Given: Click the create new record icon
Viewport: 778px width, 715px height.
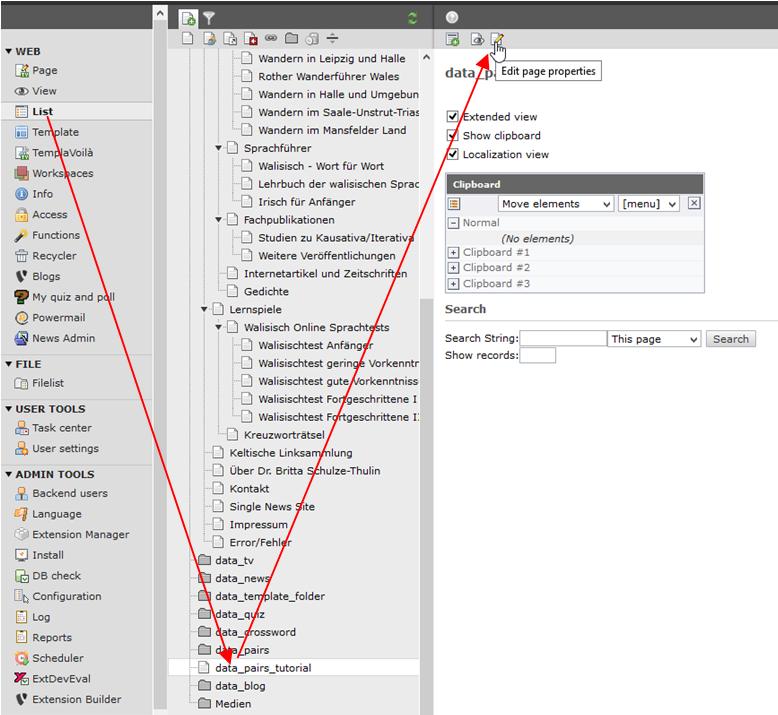Looking at the screenshot, I should point(453,40).
